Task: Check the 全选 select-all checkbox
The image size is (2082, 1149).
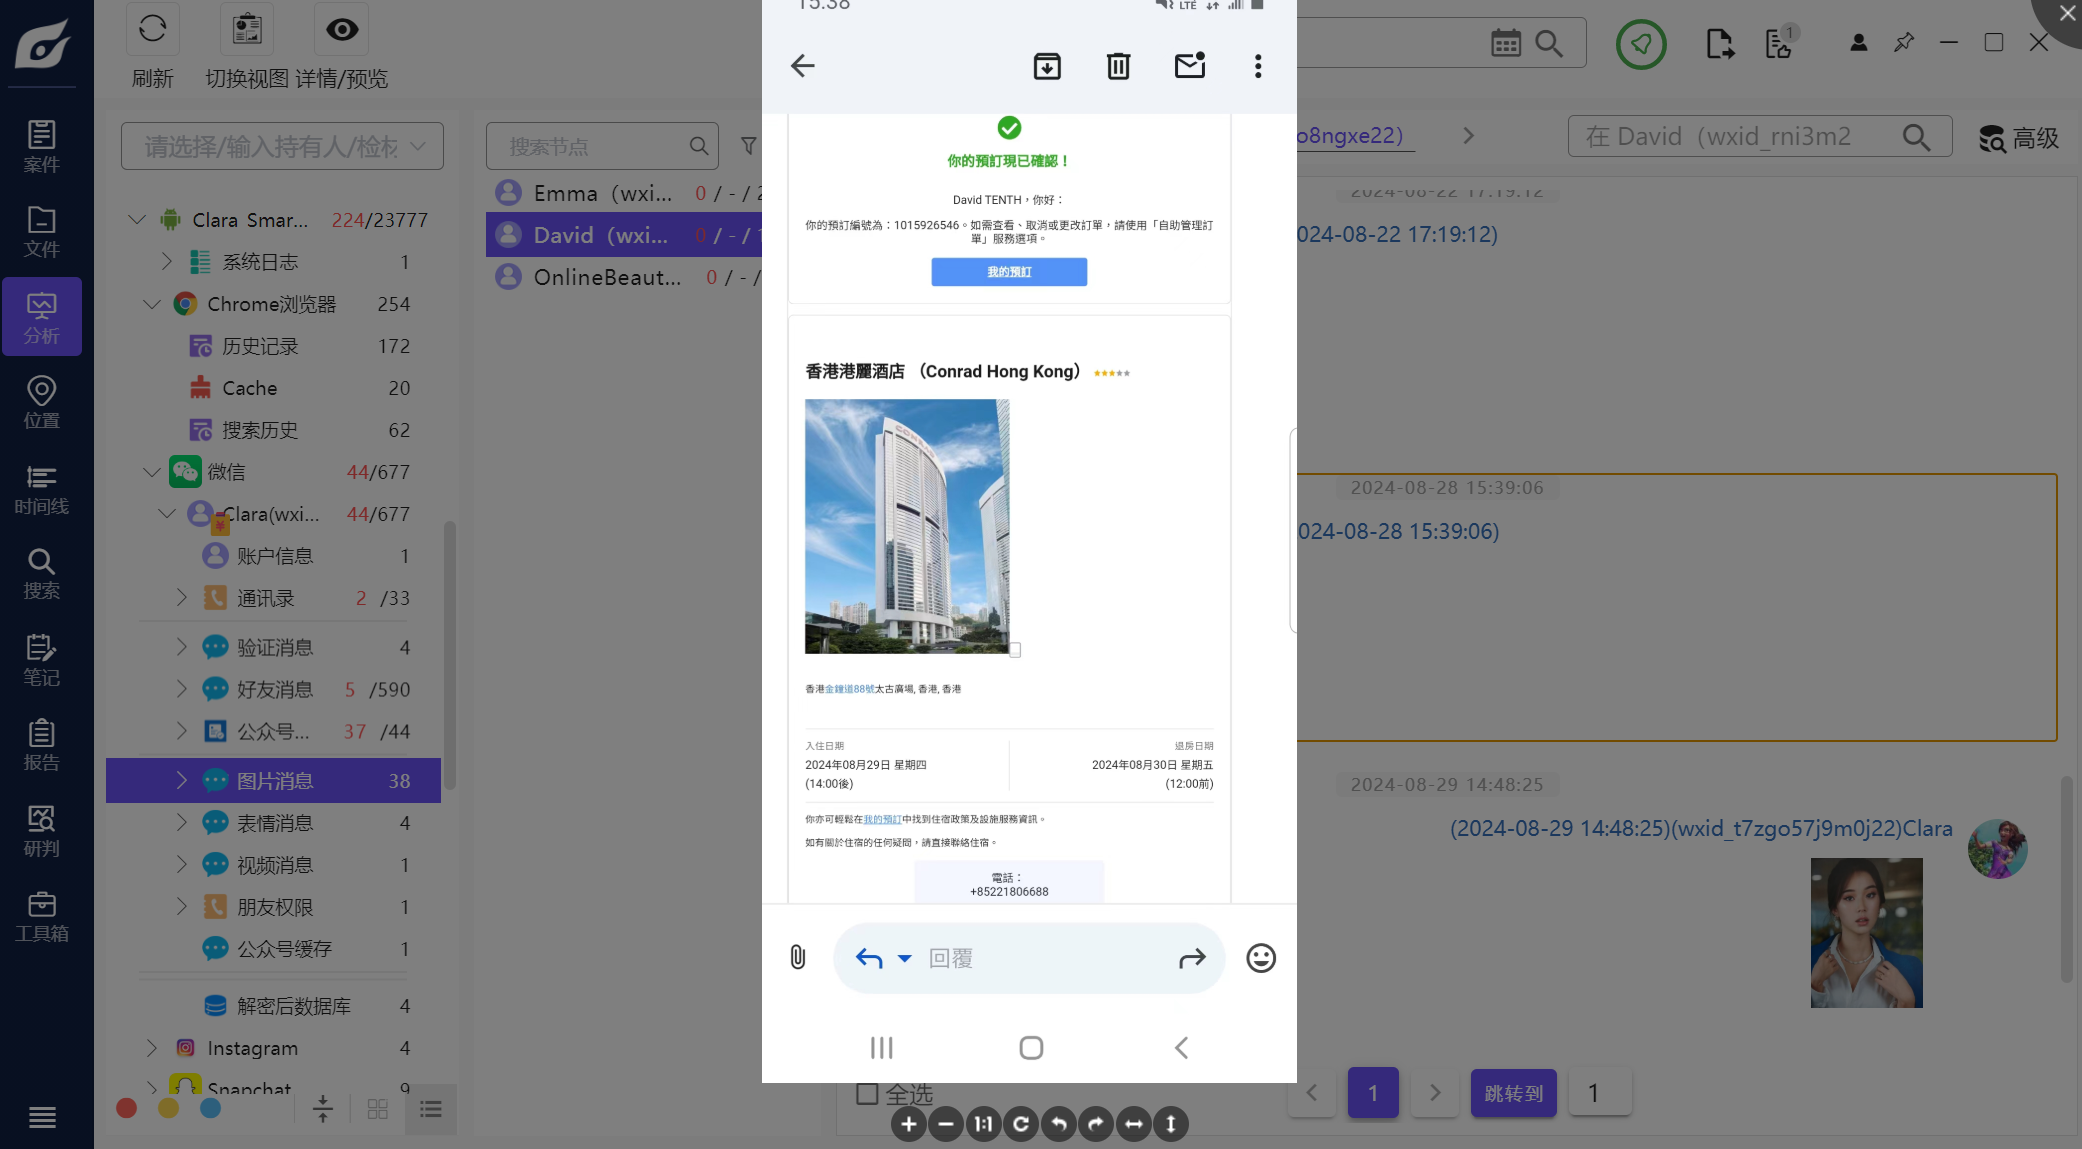Action: [867, 1094]
